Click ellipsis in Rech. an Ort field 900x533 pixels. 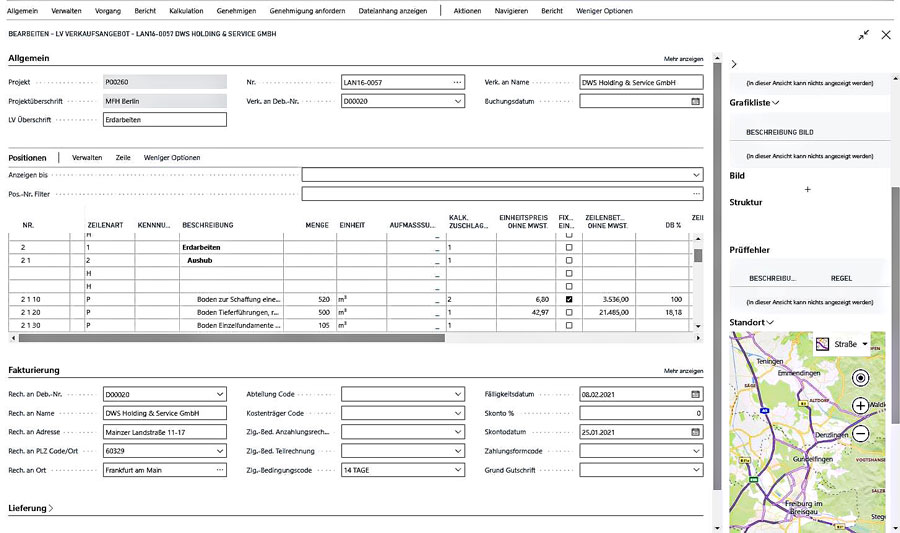coord(219,470)
